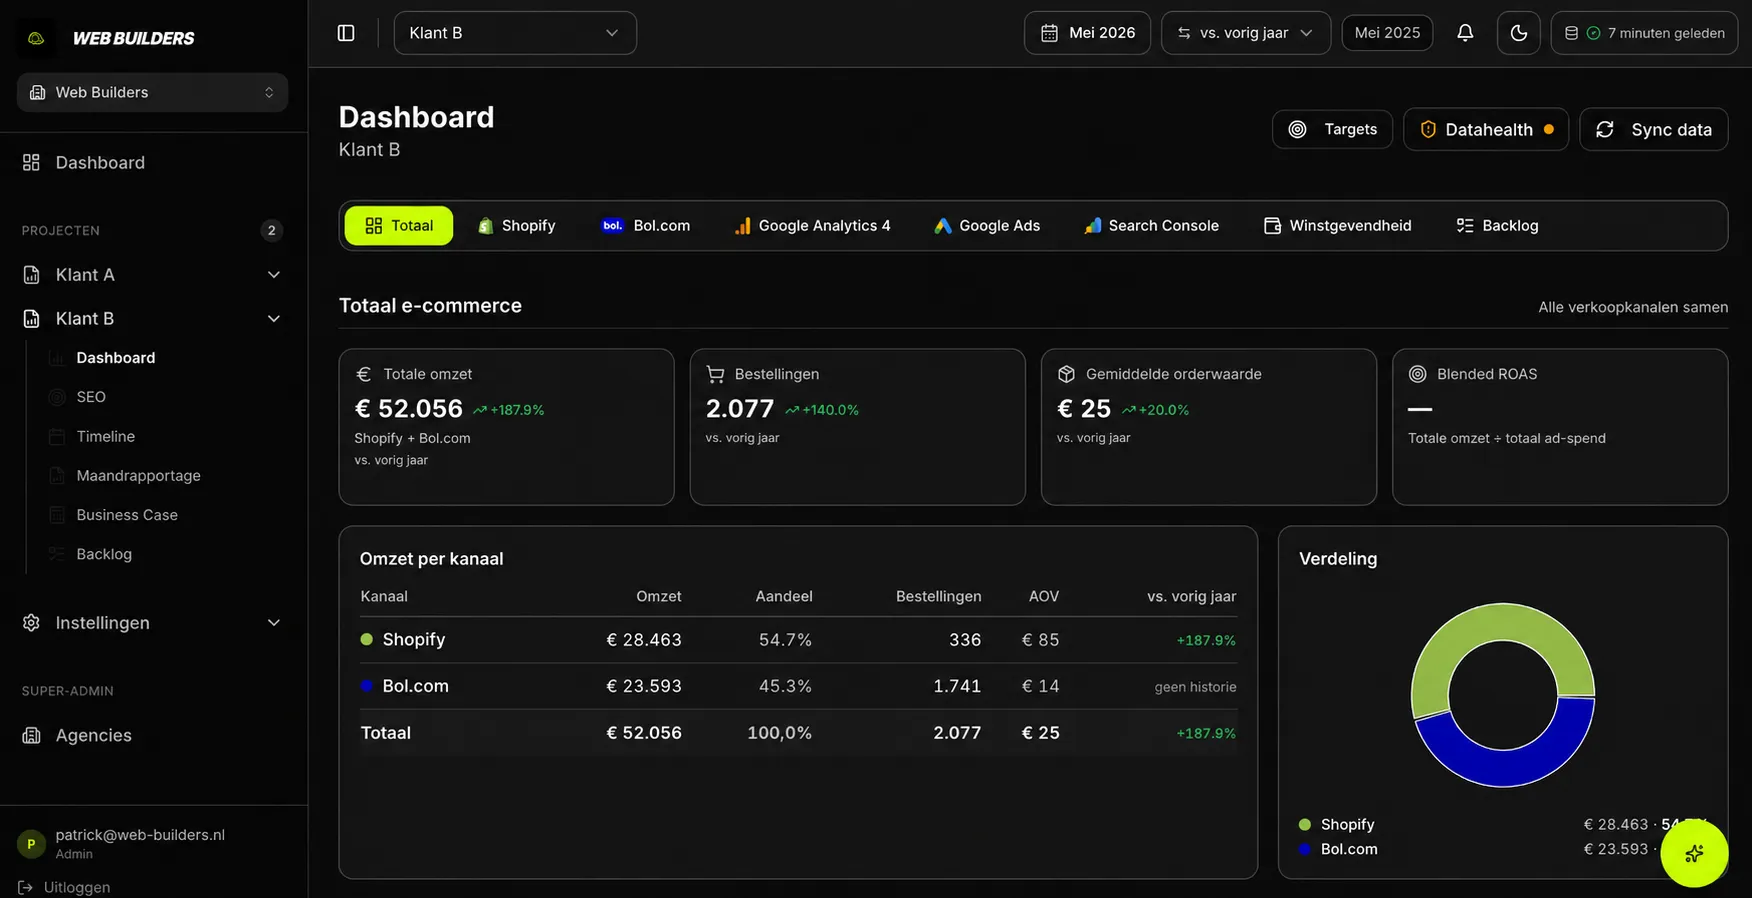This screenshot has height=898, width=1752.
Task: Click the Sync data button
Action: 1654,129
